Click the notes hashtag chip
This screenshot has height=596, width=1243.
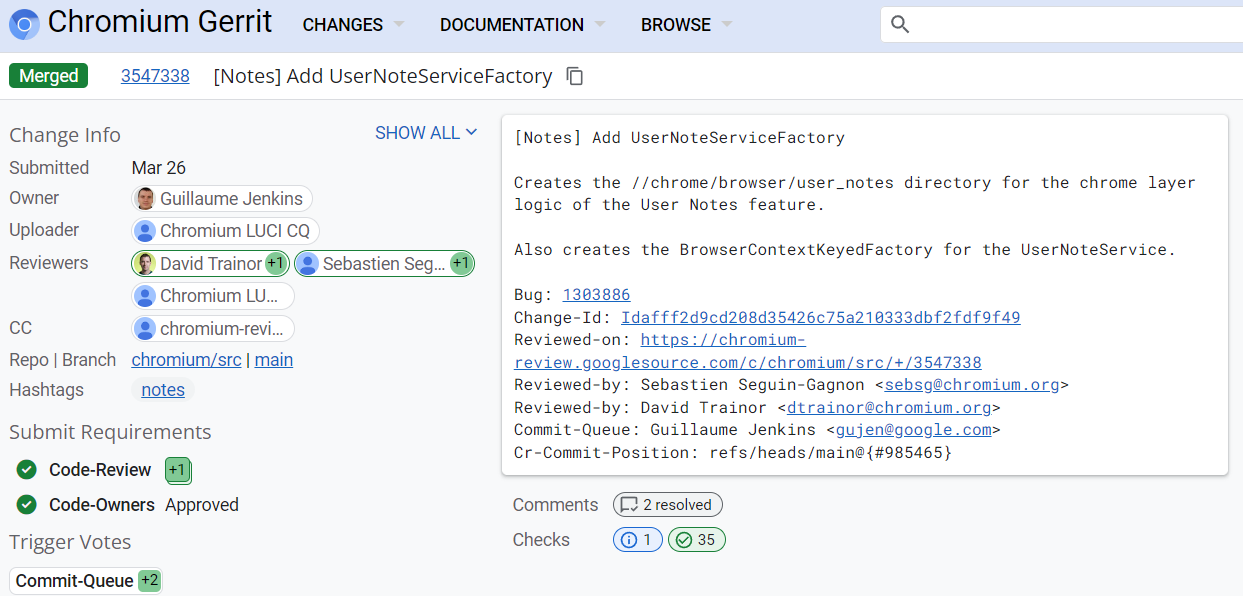[163, 390]
